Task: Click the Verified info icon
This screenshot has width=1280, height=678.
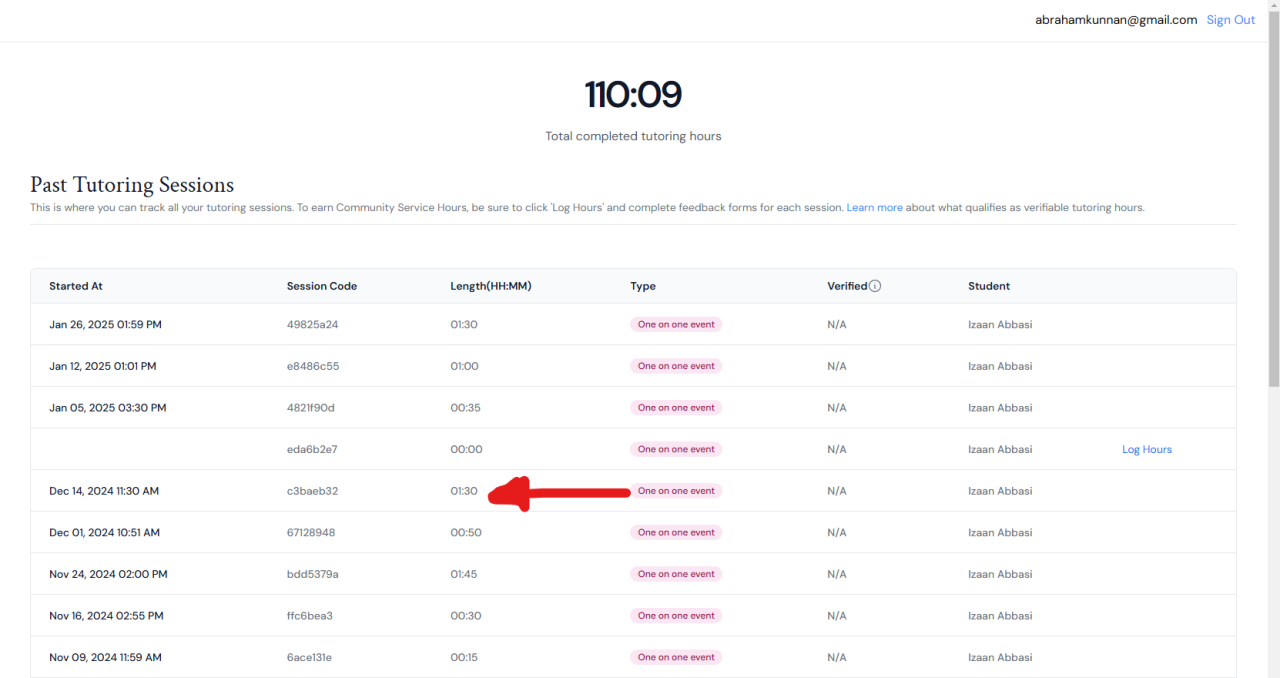Action: coord(875,286)
